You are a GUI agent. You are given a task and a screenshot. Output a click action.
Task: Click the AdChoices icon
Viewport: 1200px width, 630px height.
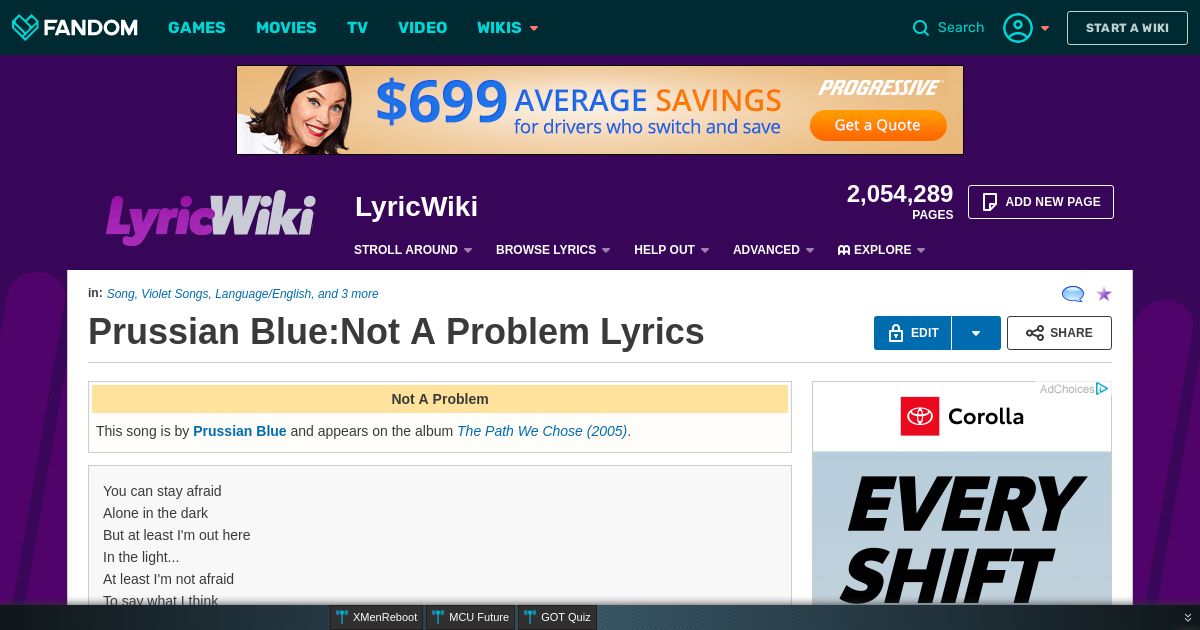point(1102,389)
